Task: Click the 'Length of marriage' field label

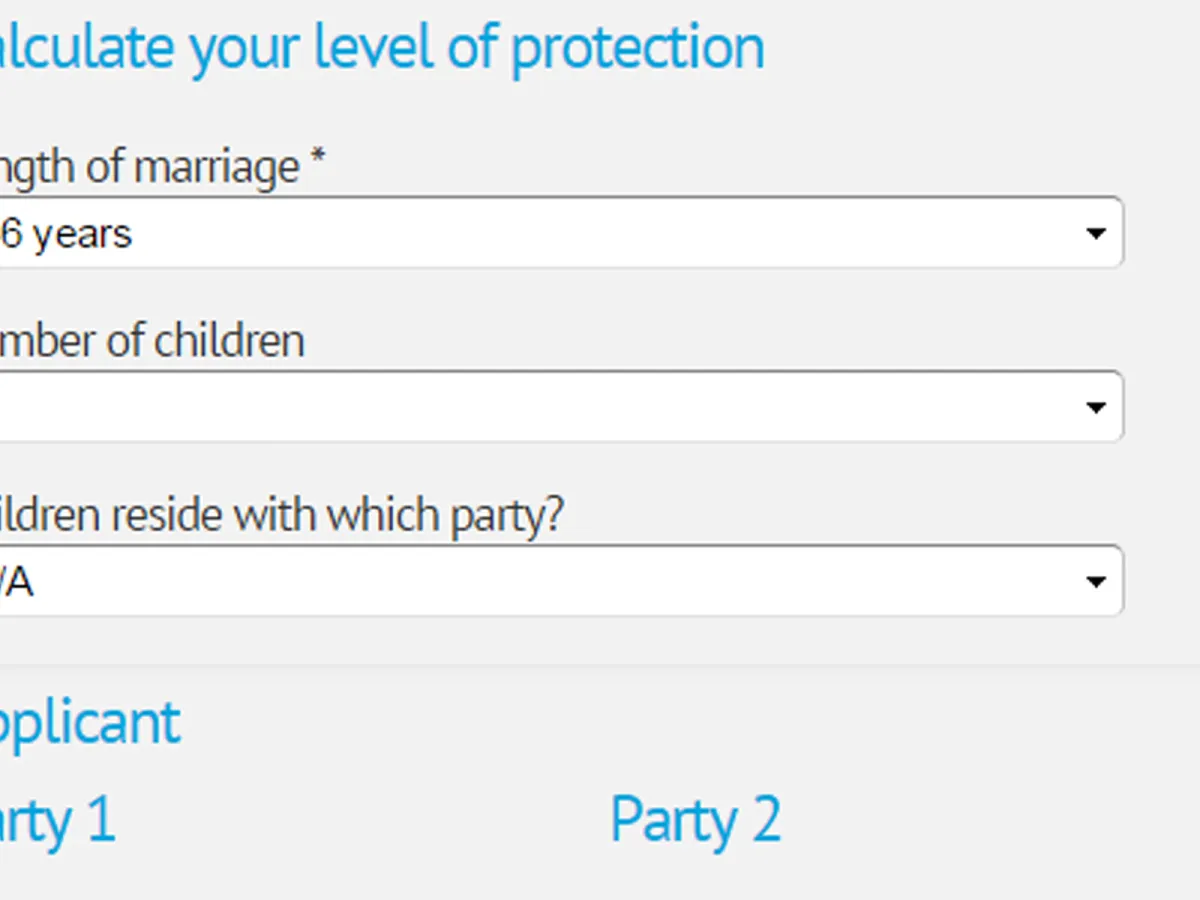Action: pyautogui.click(x=150, y=167)
